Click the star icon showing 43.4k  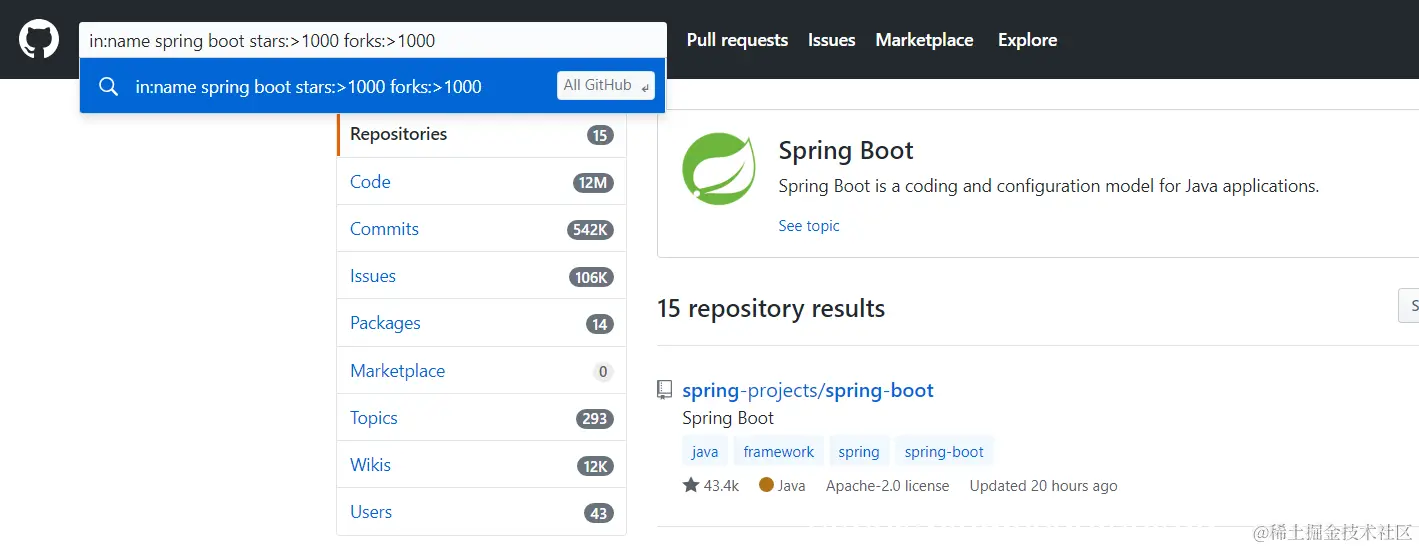691,485
